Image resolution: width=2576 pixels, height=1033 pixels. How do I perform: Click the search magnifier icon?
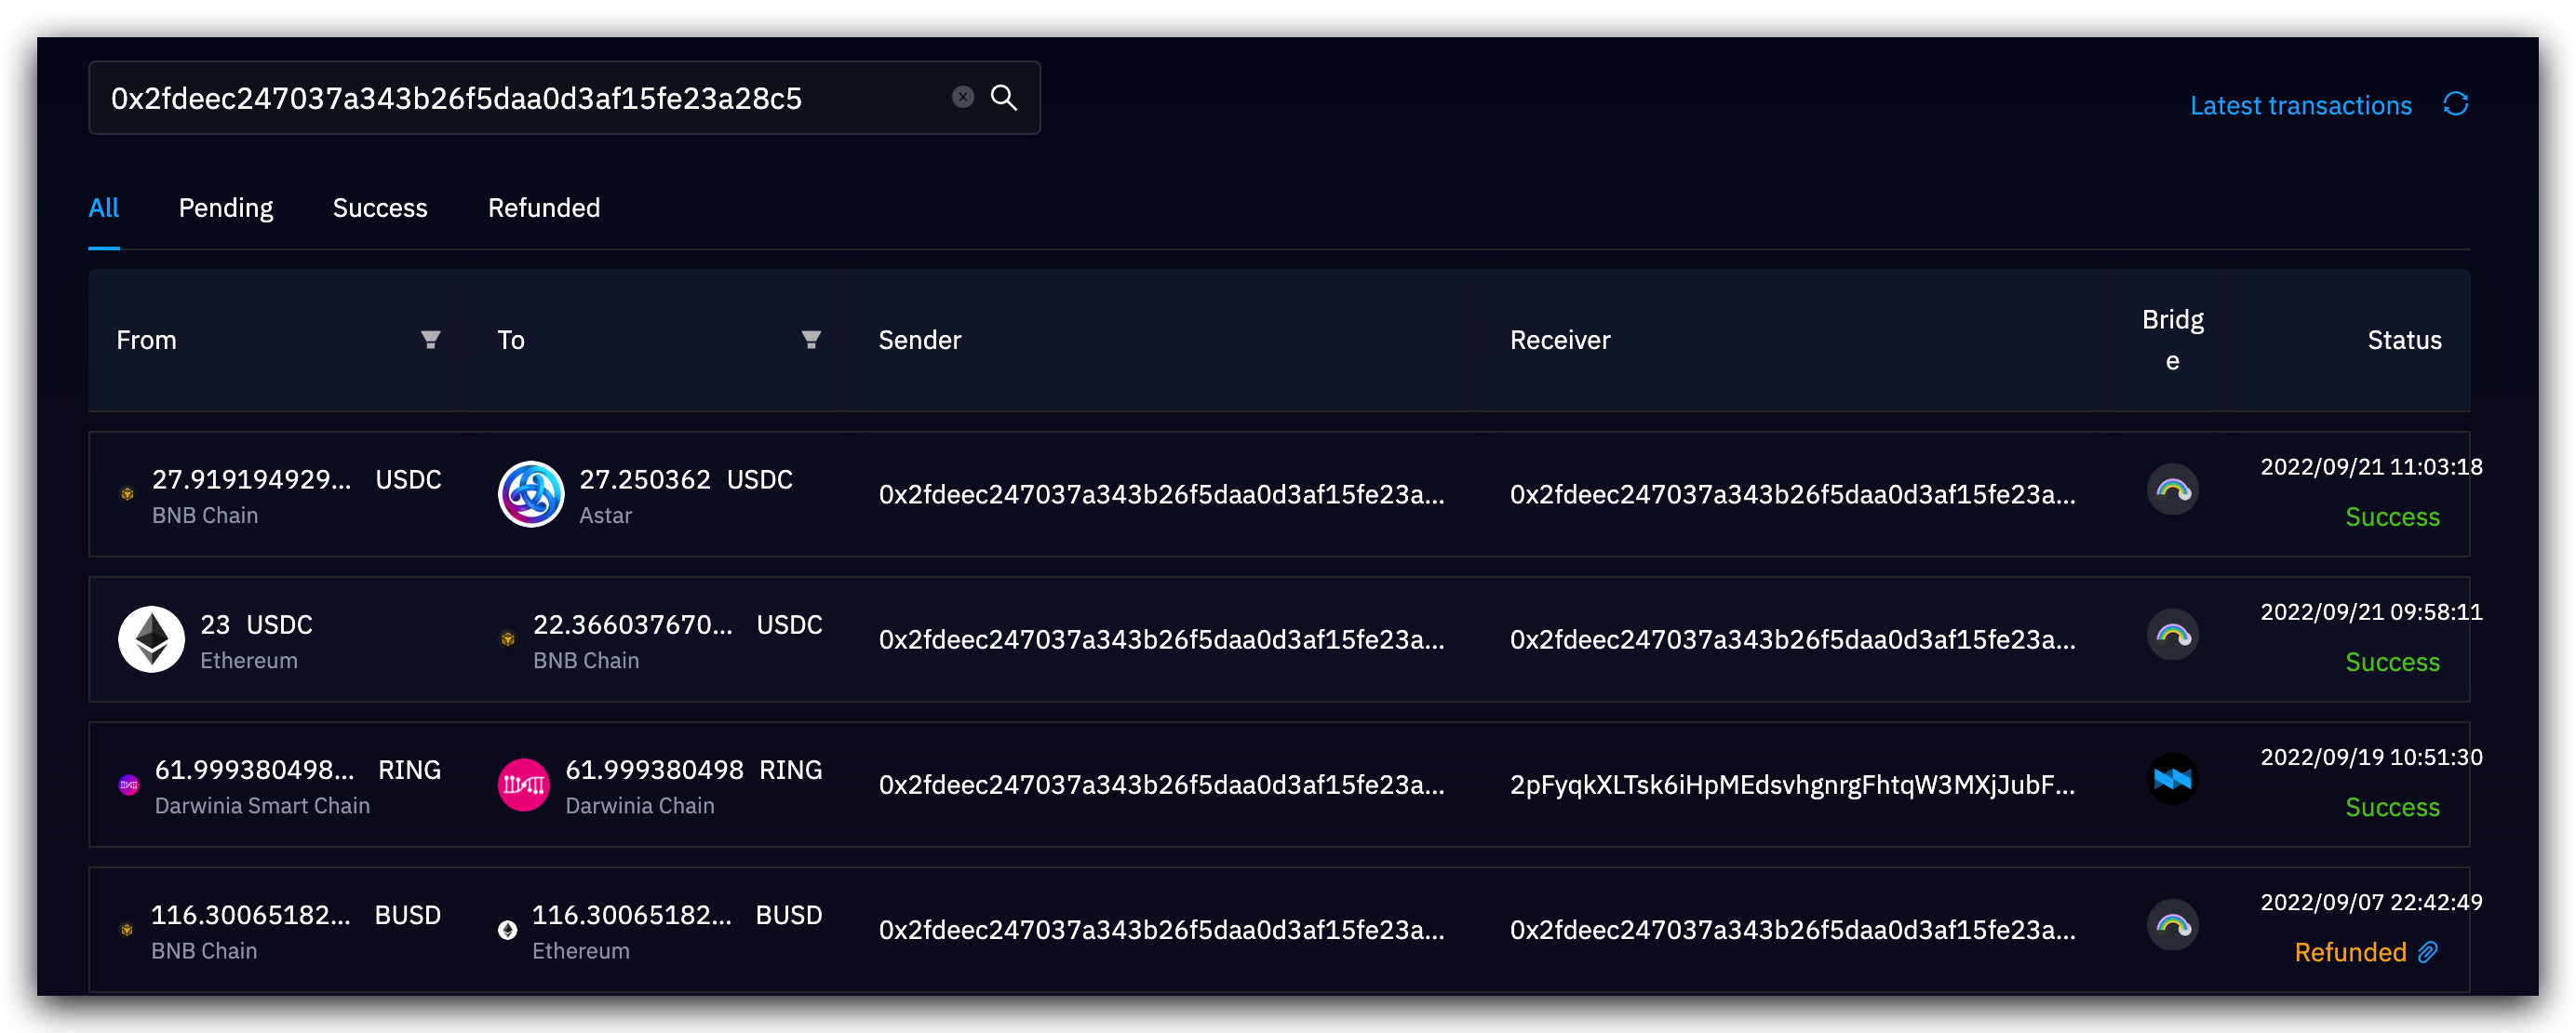point(1004,97)
